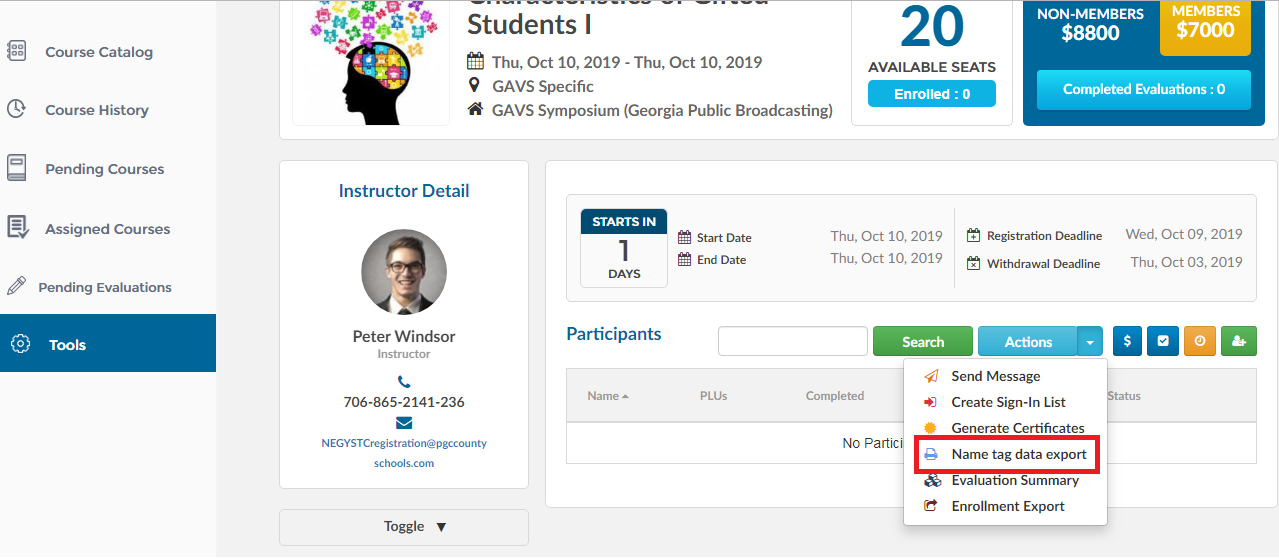1279x558 pixels.
Task: Expand the Toggle panel button
Action: 404,527
